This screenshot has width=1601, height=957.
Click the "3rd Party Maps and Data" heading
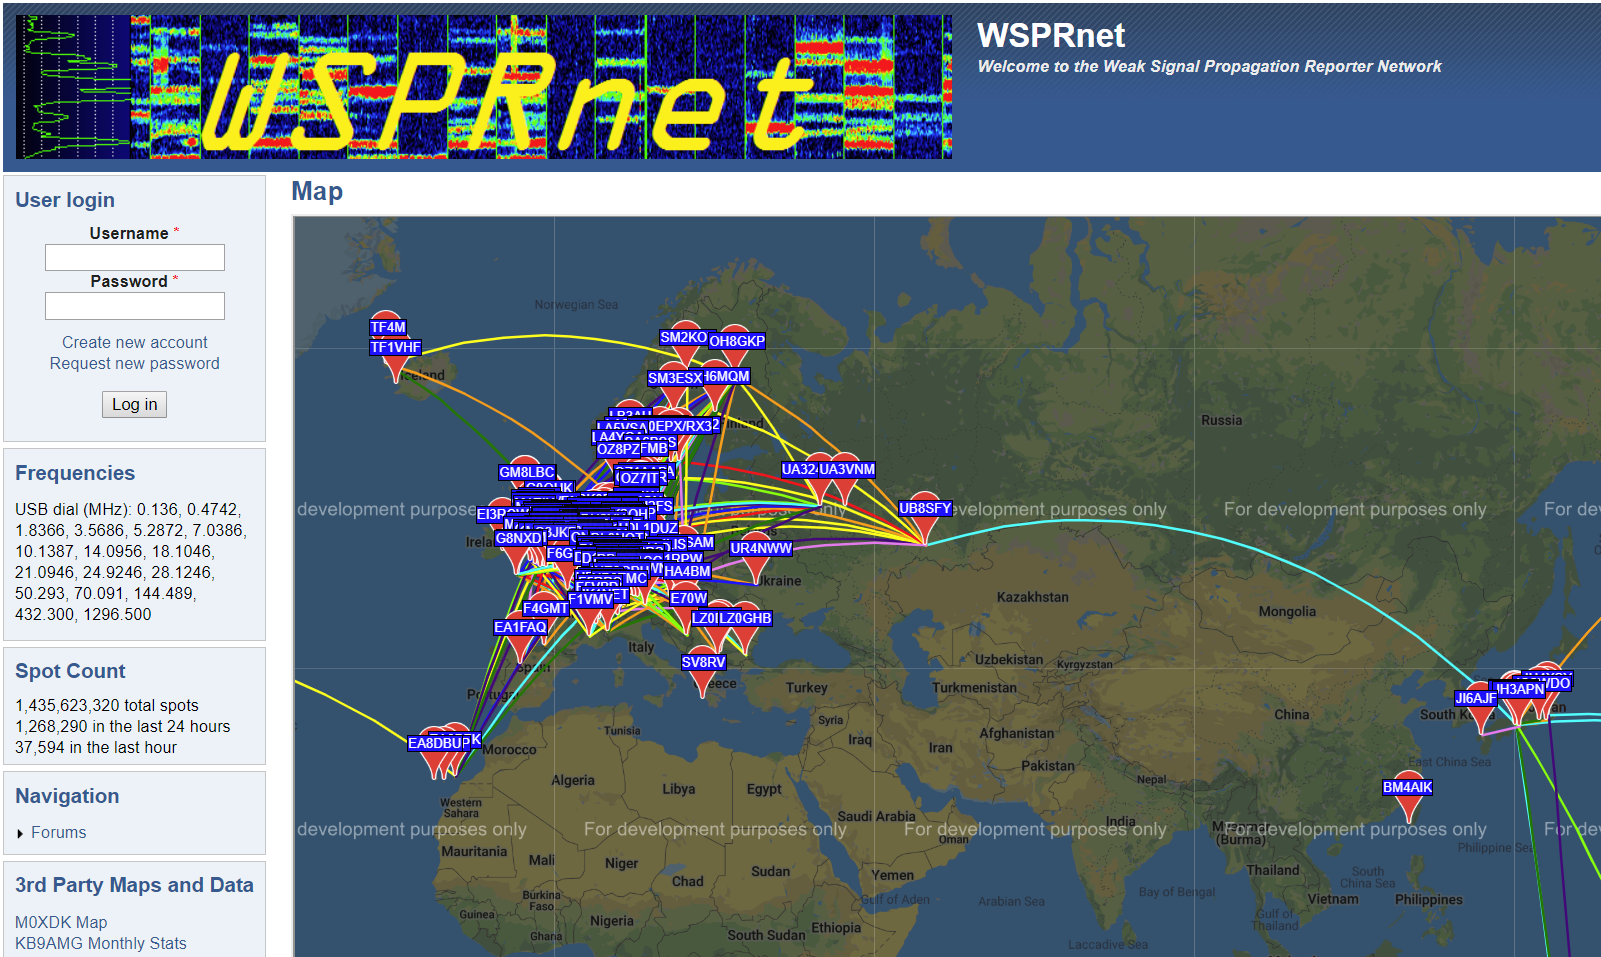134,885
